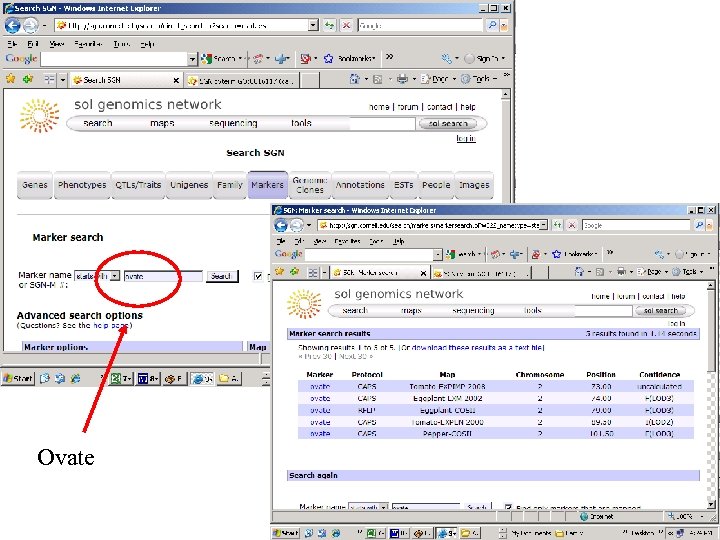Open Favorites star in Marker search window
720x540 pixels.
(279, 272)
